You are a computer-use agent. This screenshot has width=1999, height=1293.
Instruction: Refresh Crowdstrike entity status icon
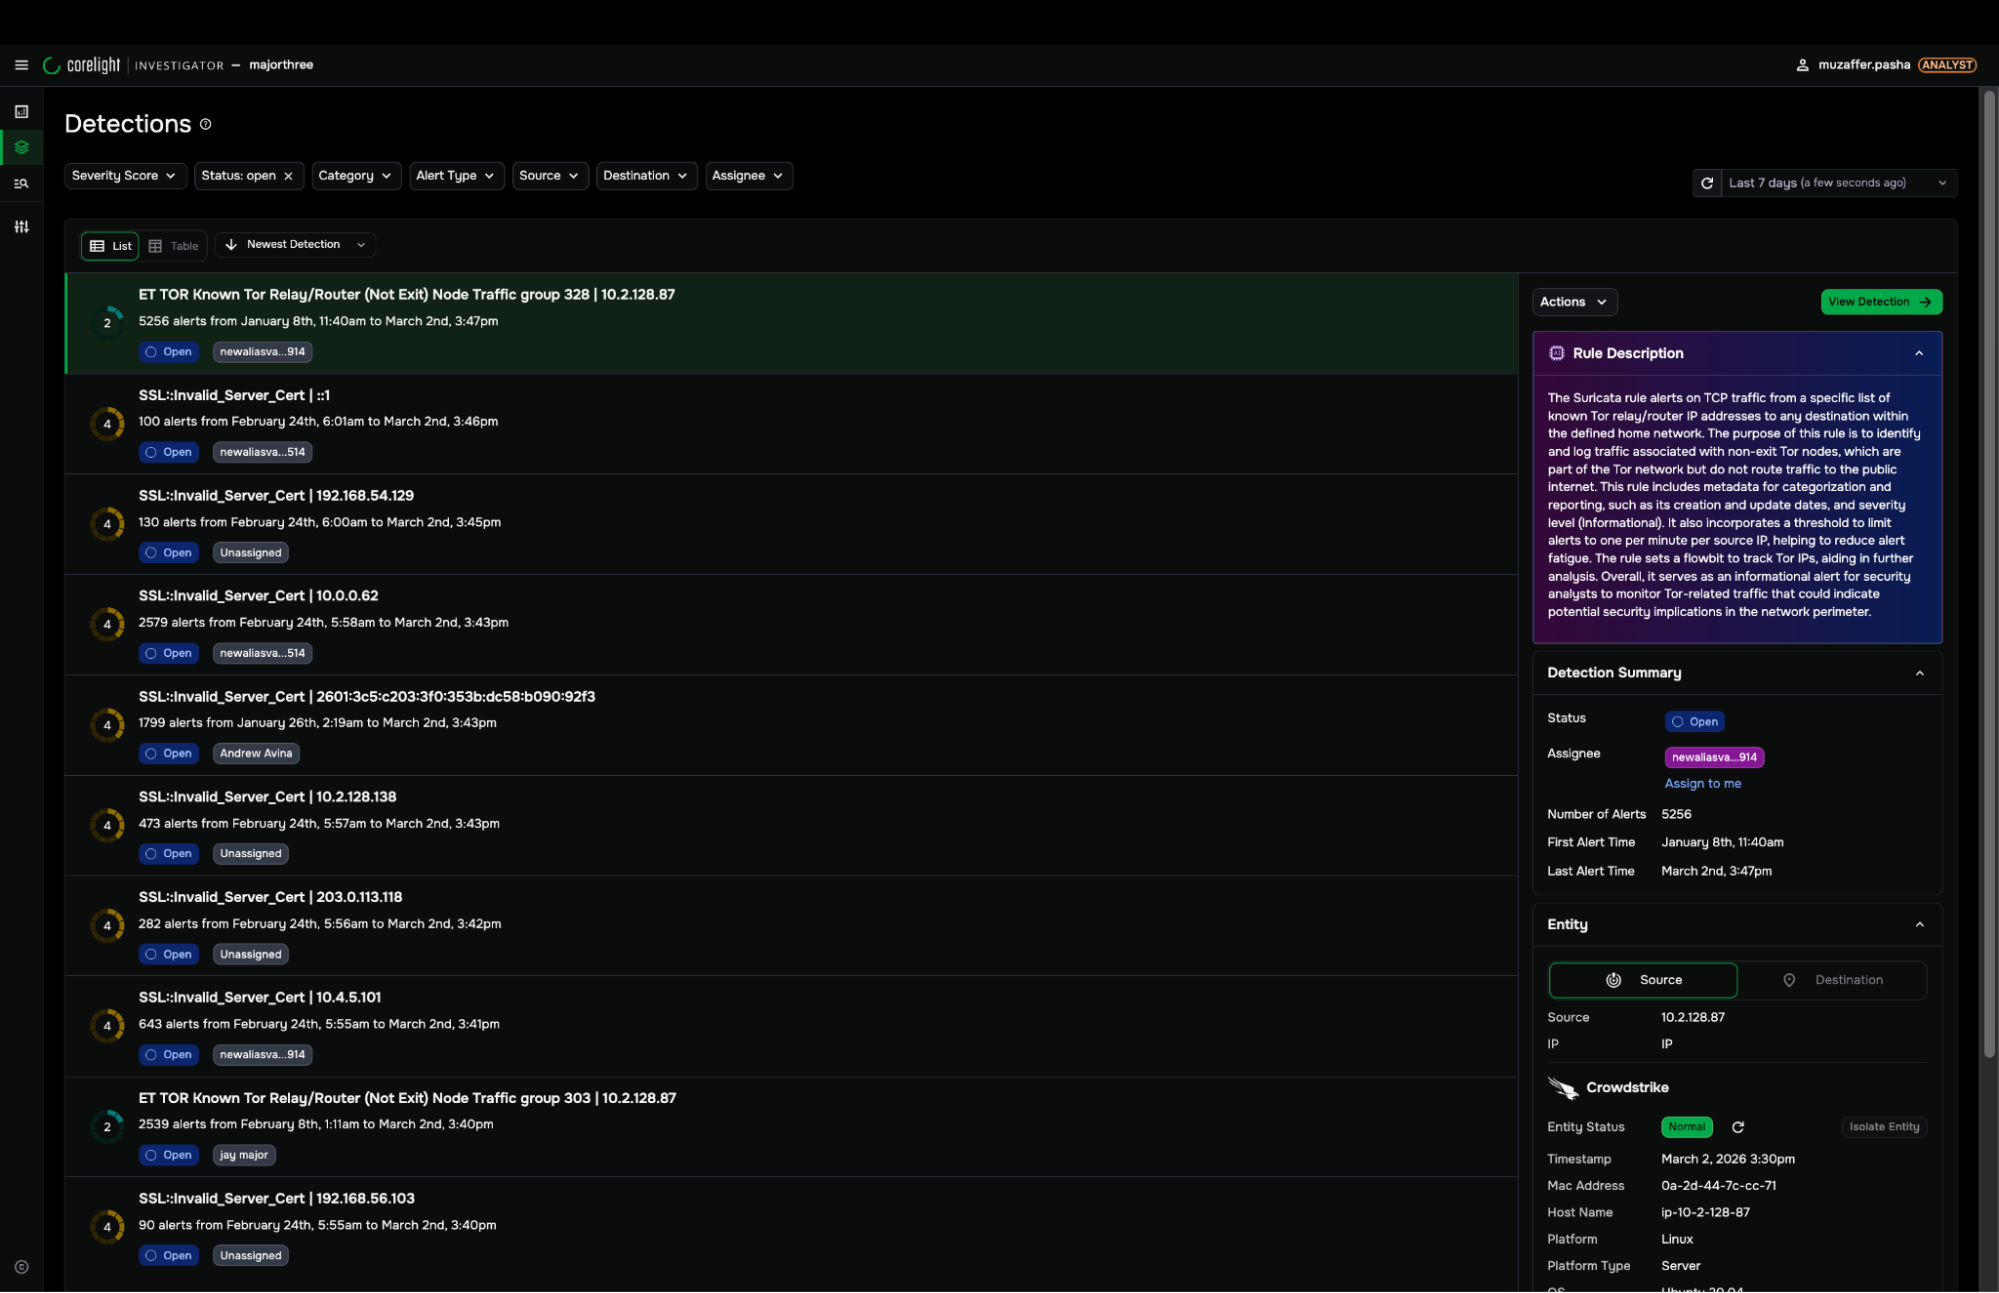(1738, 1127)
